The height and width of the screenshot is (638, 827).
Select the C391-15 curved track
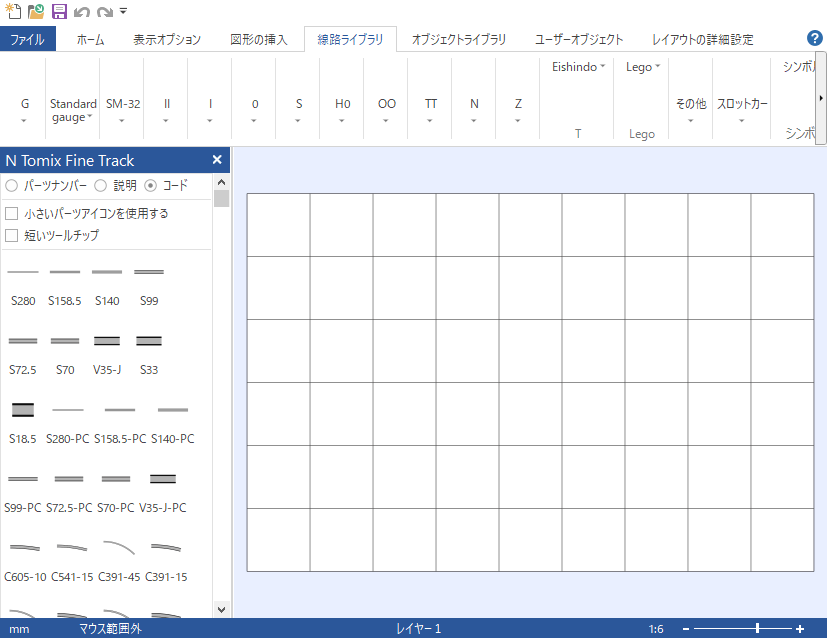[x=166, y=562]
